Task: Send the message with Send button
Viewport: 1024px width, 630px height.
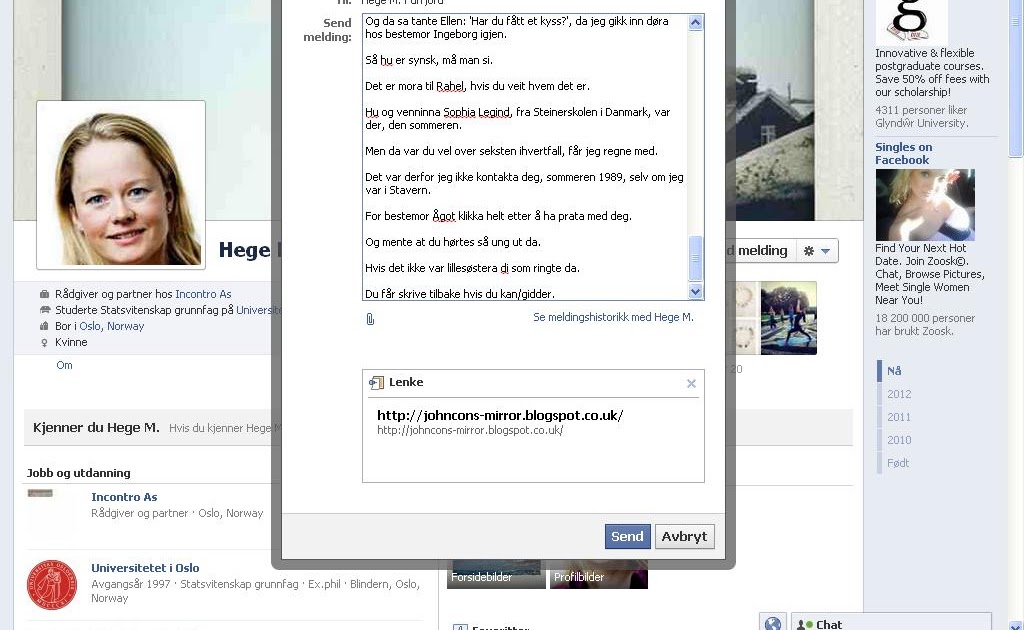Action: [627, 537]
